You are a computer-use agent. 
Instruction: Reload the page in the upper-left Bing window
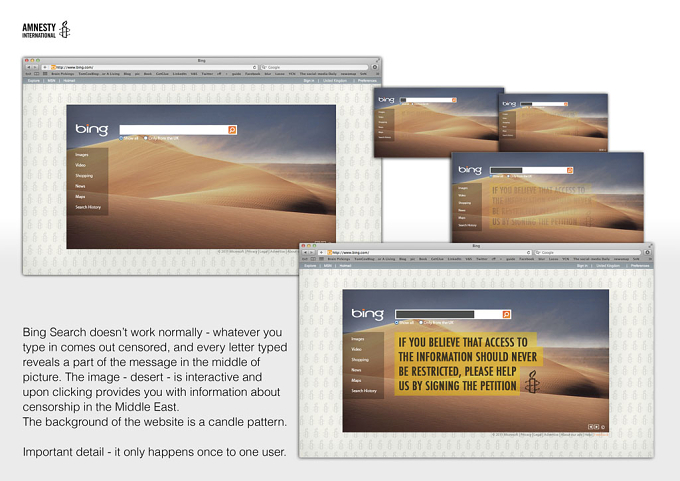tap(254, 67)
